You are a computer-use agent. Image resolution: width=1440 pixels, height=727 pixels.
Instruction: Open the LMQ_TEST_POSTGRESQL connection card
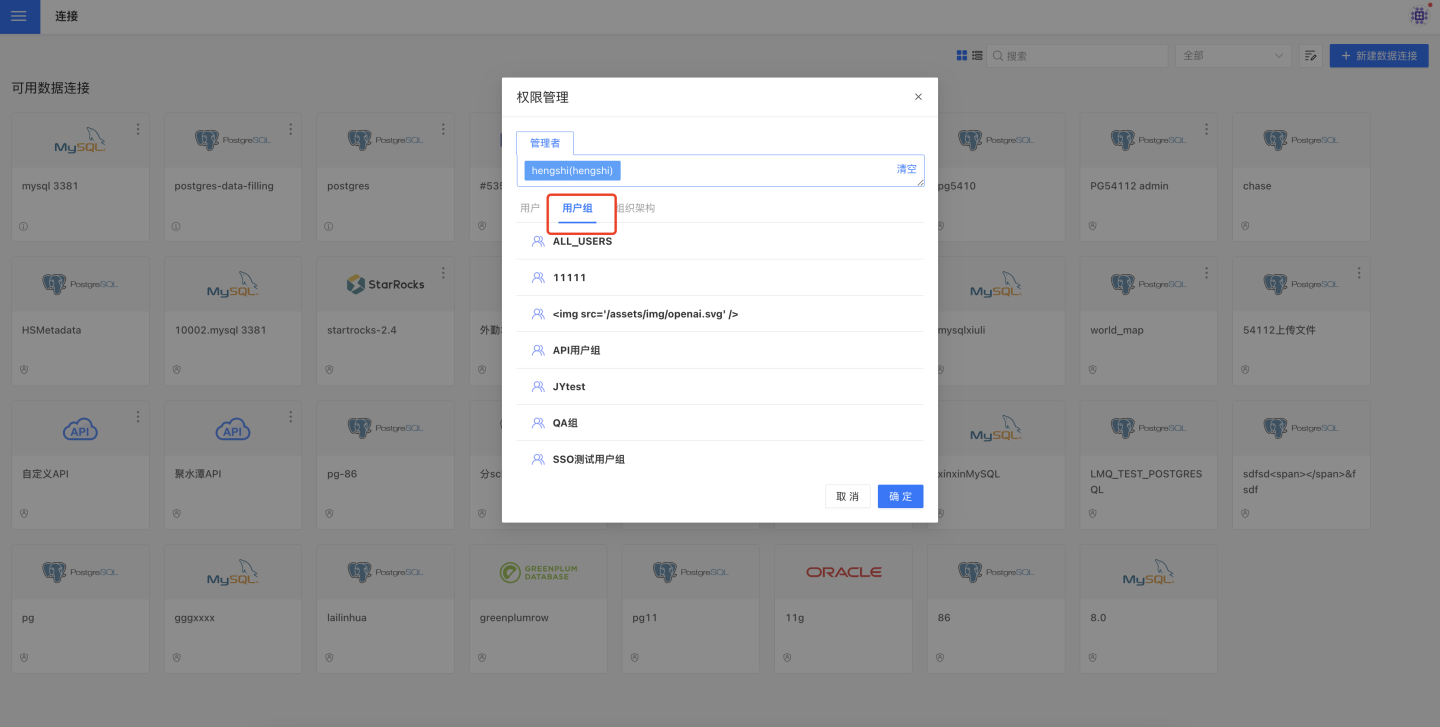(1148, 464)
